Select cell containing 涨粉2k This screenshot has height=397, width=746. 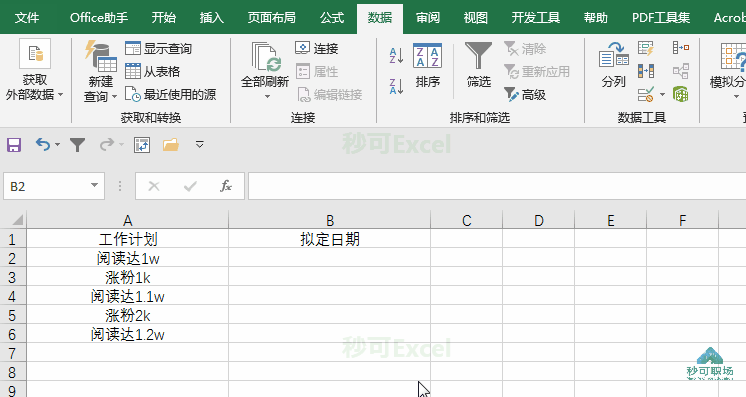tap(128, 315)
